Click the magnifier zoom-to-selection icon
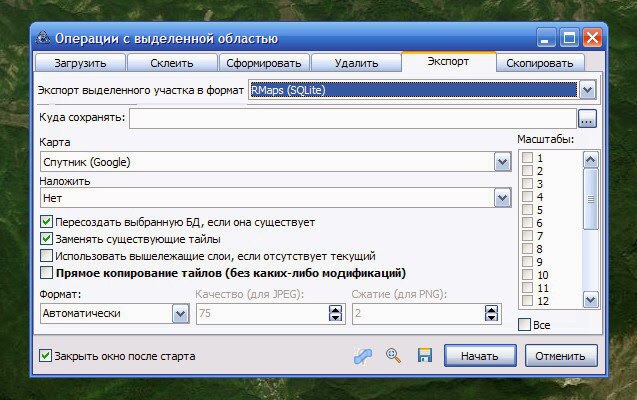 point(393,356)
